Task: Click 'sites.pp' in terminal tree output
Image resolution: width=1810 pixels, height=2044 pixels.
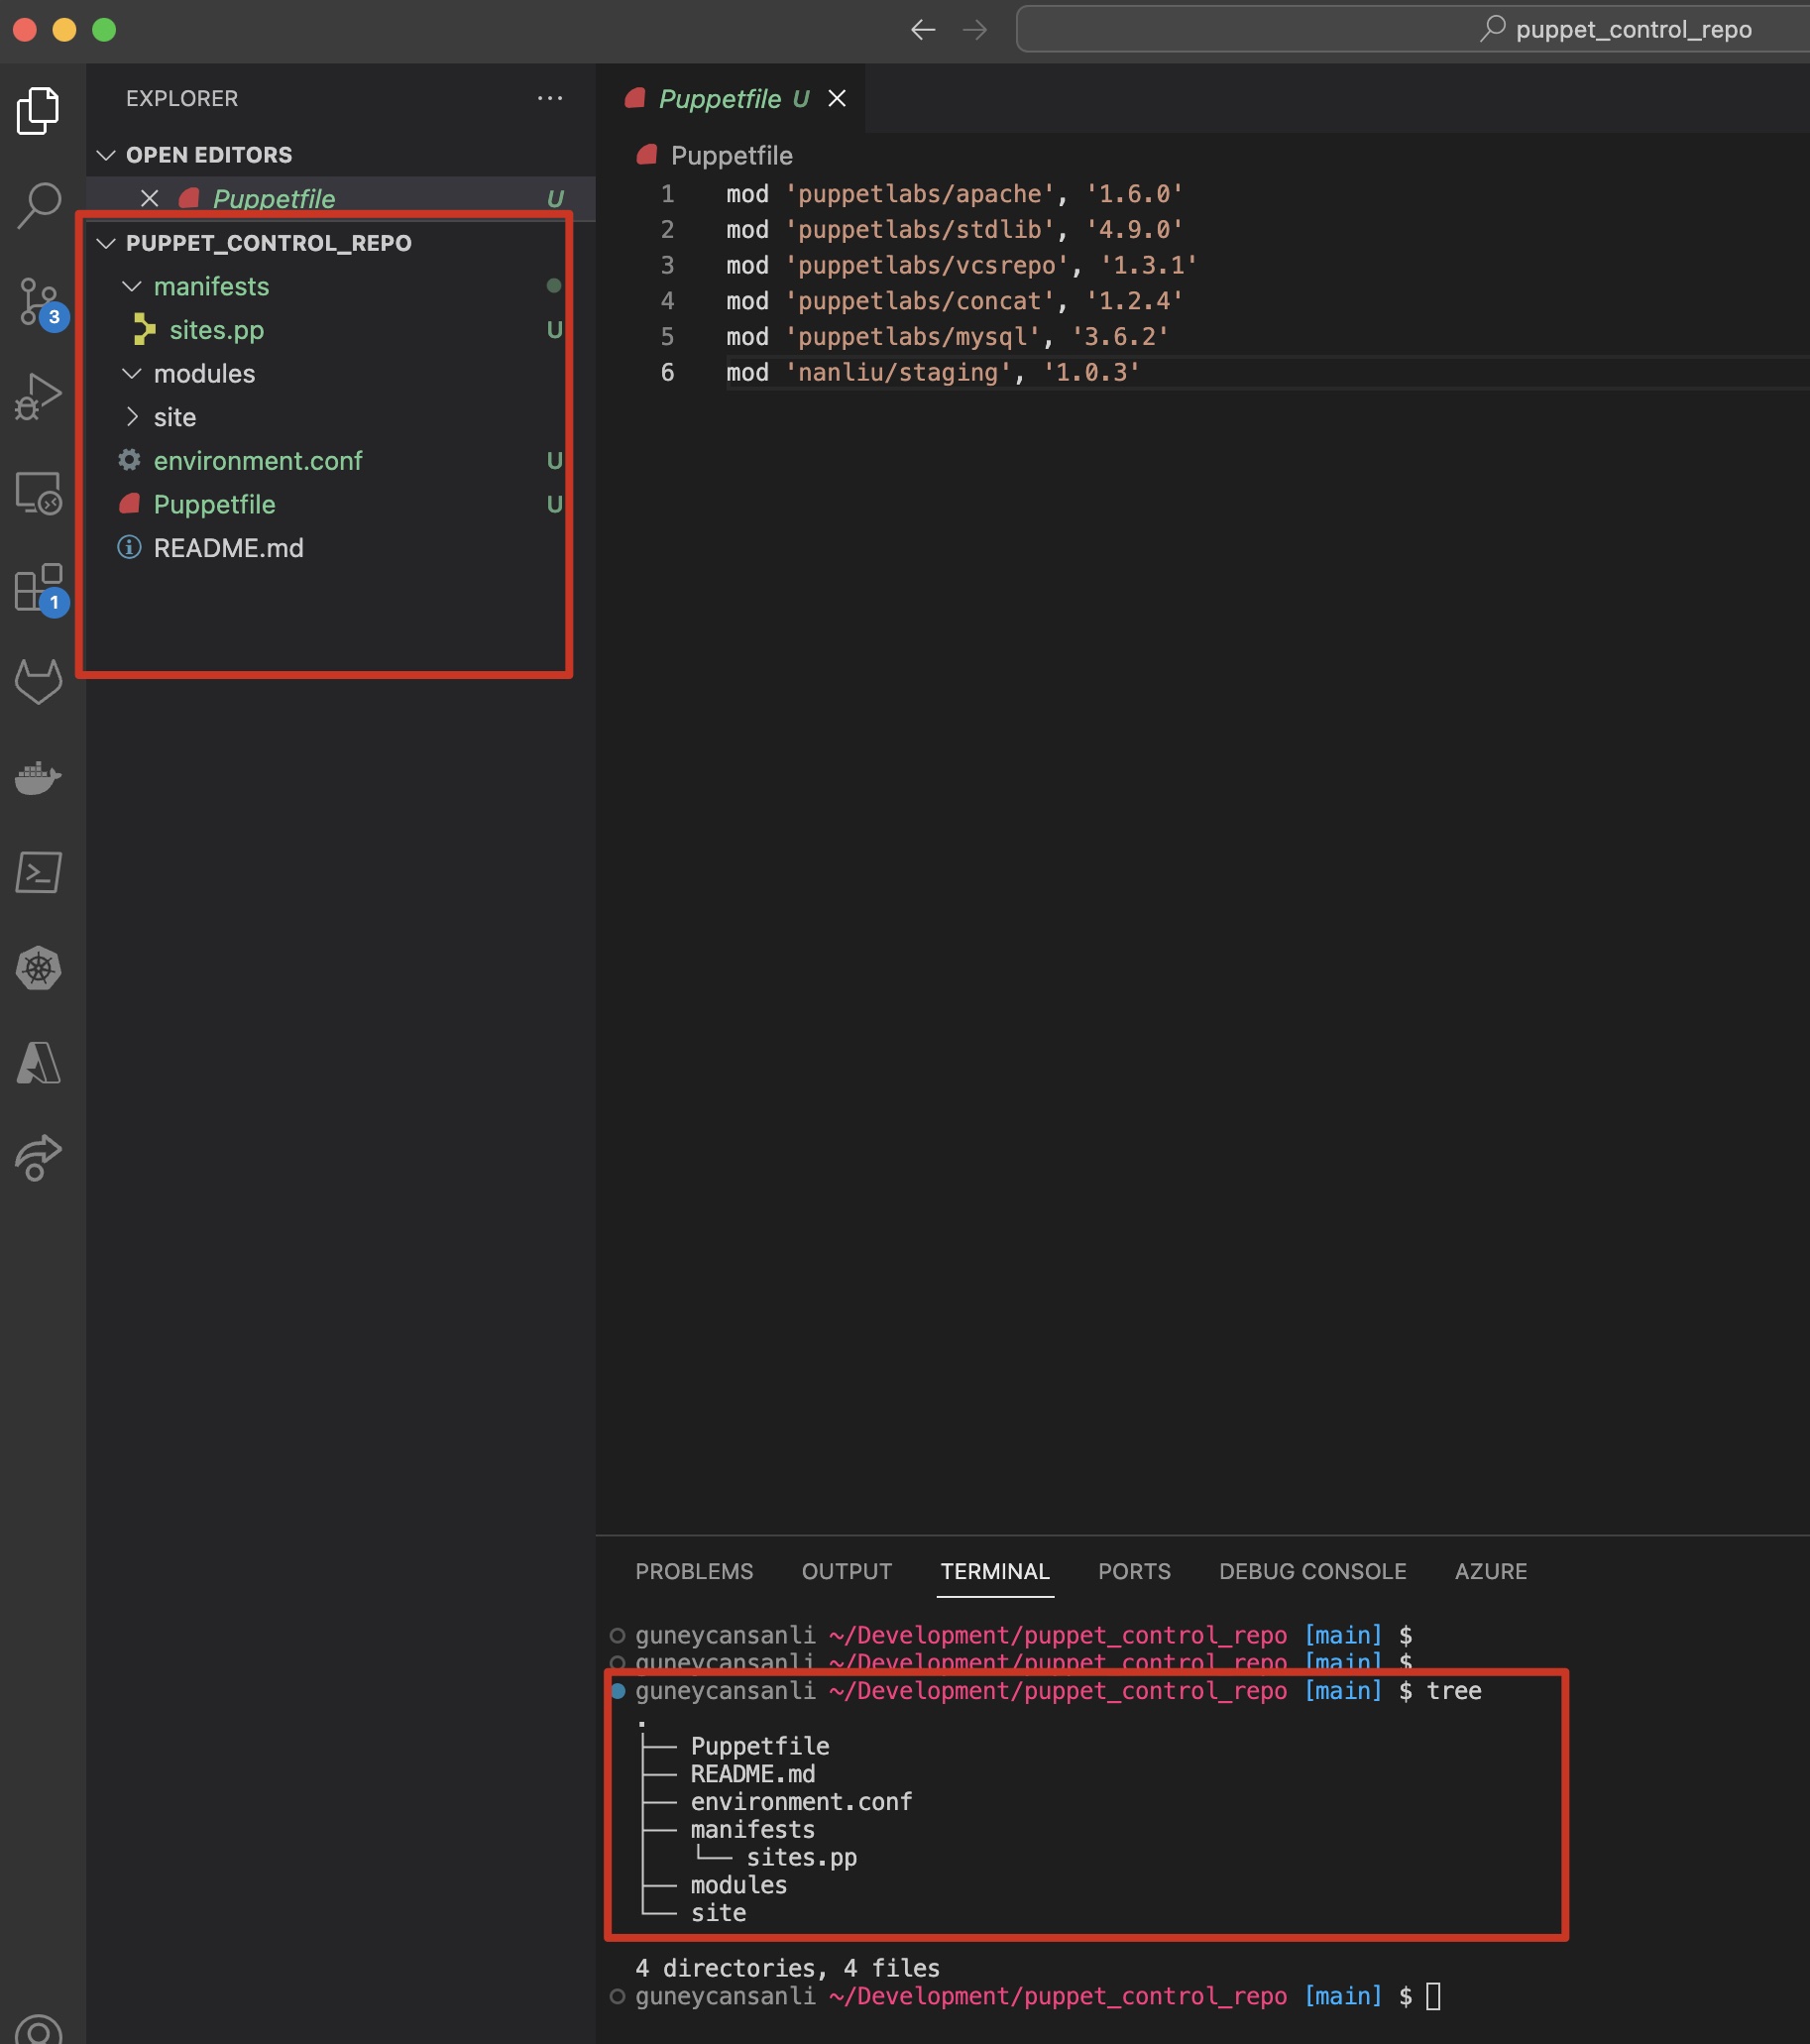Action: 801,1857
